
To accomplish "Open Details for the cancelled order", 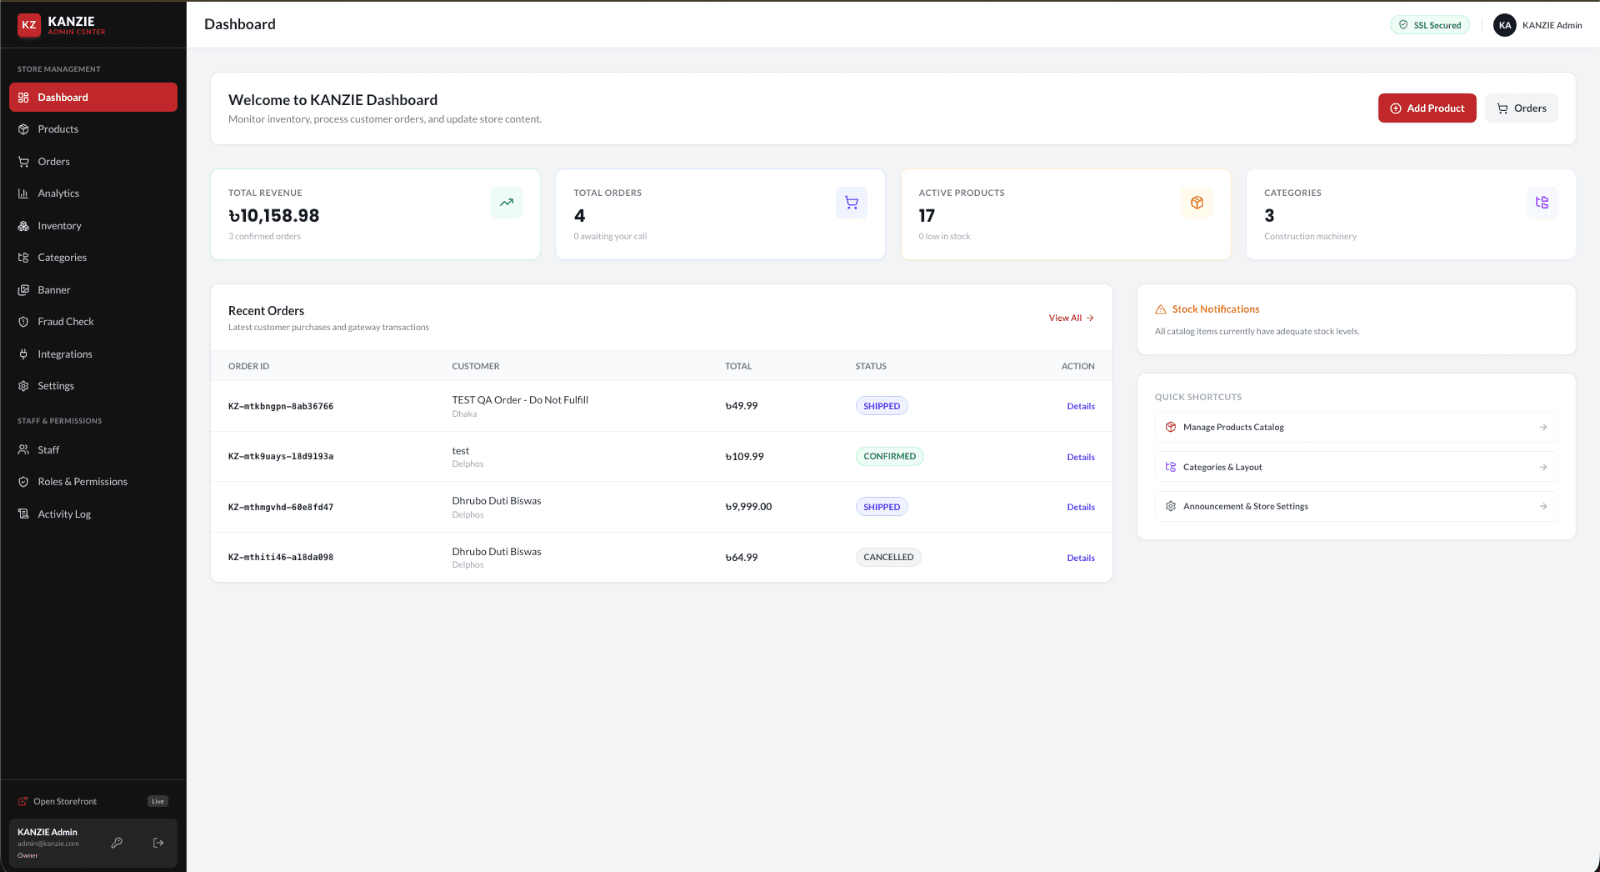I will [1080, 558].
